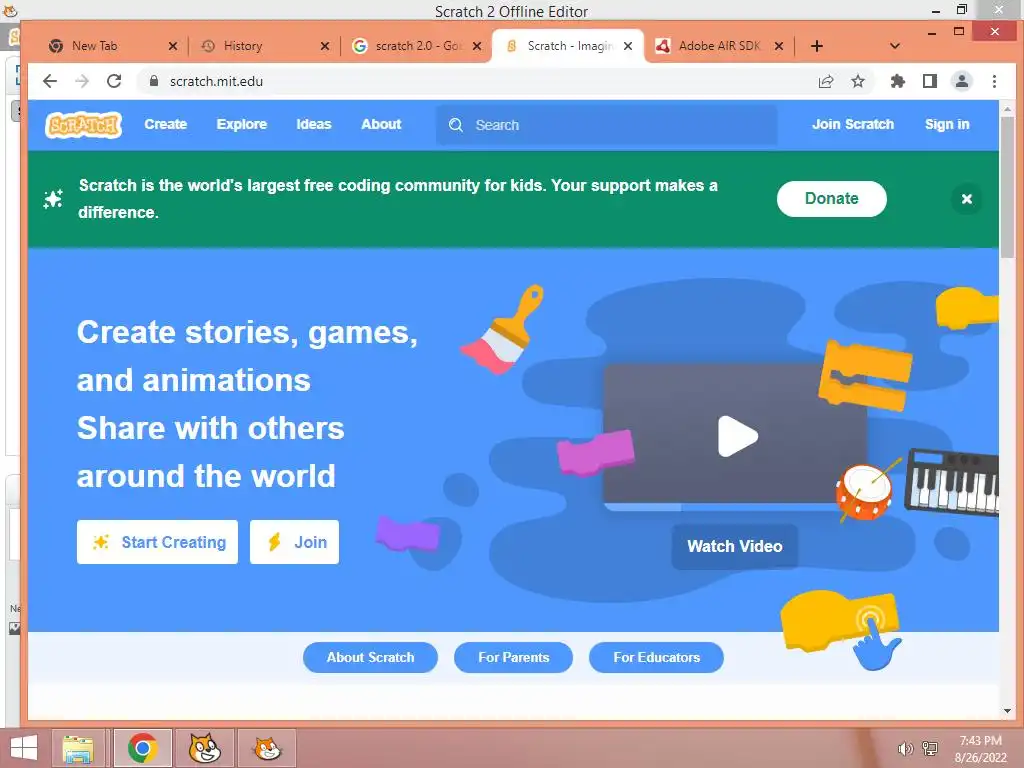Bookmark this page with the star icon

858,81
